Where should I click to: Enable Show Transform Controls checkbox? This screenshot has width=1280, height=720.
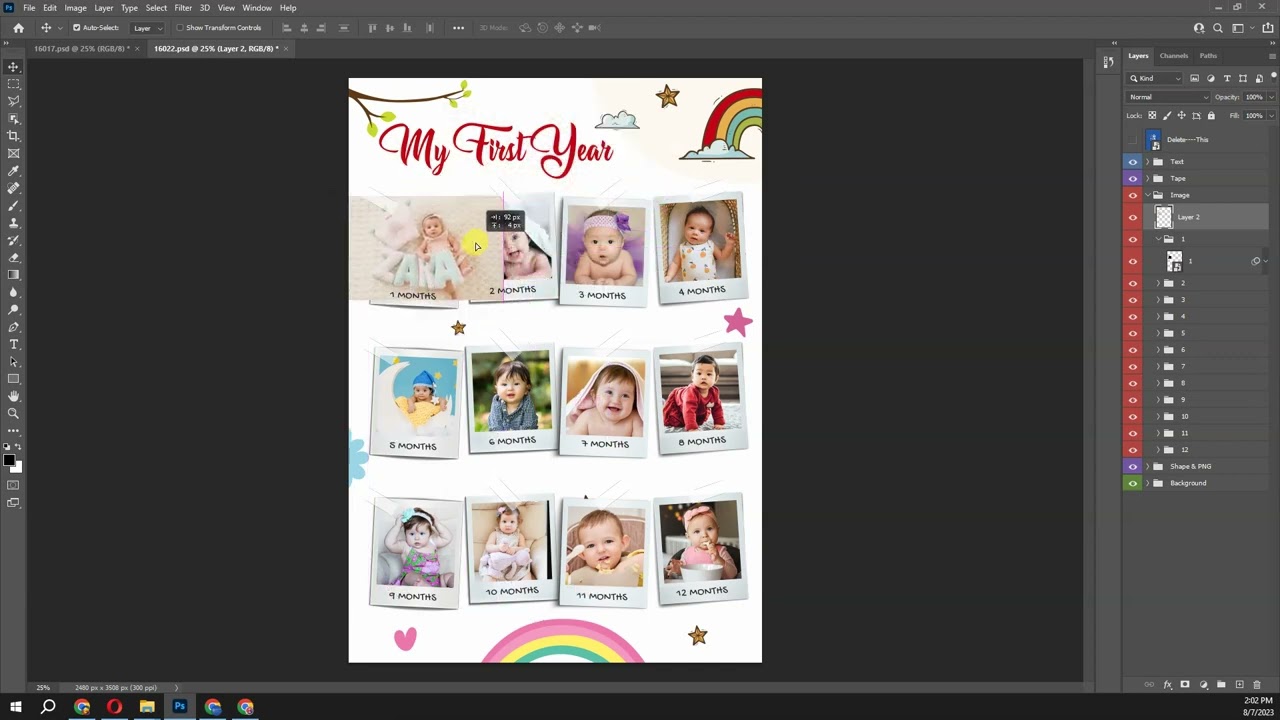click(x=180, y=28)
